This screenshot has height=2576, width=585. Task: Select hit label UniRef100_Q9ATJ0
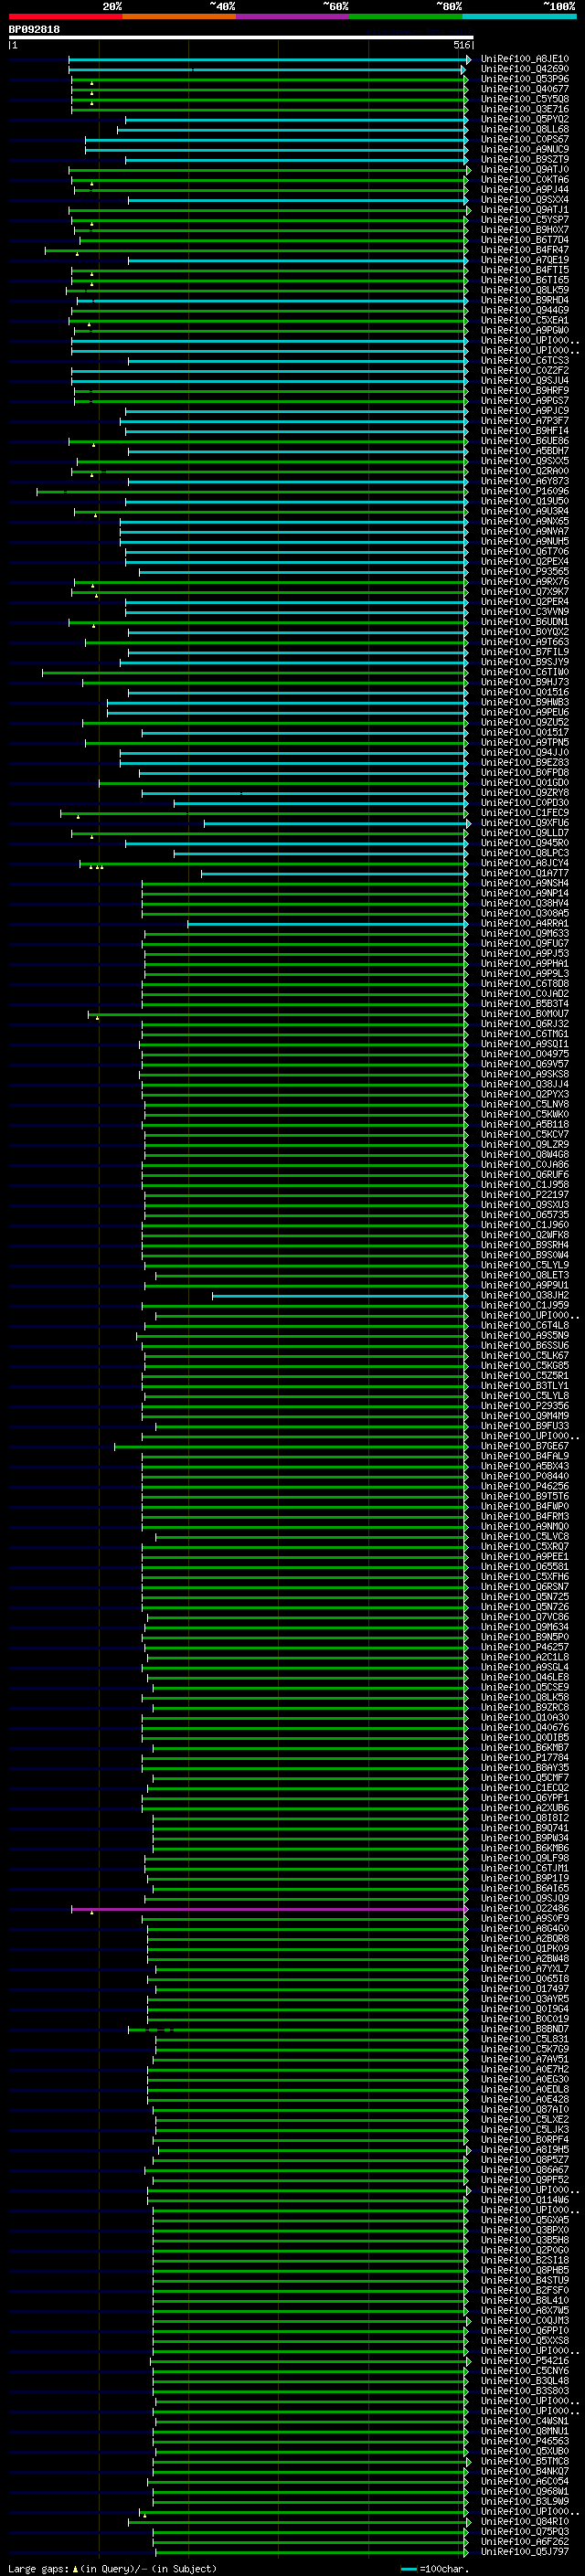click(x=525, y=169)
